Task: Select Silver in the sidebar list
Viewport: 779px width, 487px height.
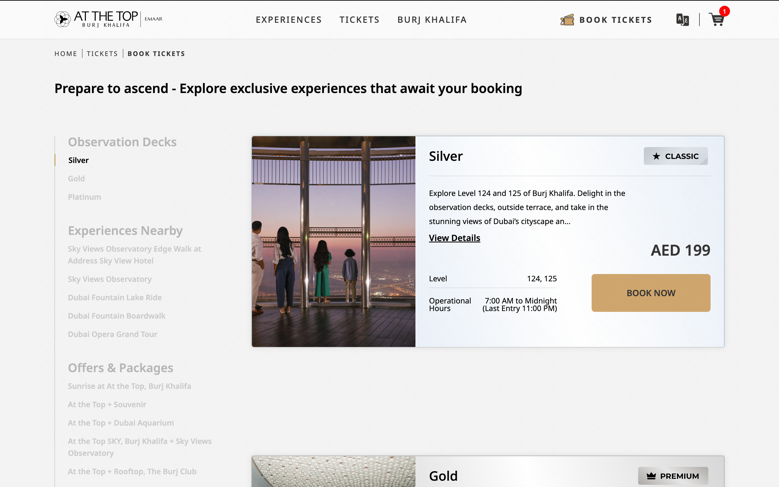Action: [x=78, y=160]
